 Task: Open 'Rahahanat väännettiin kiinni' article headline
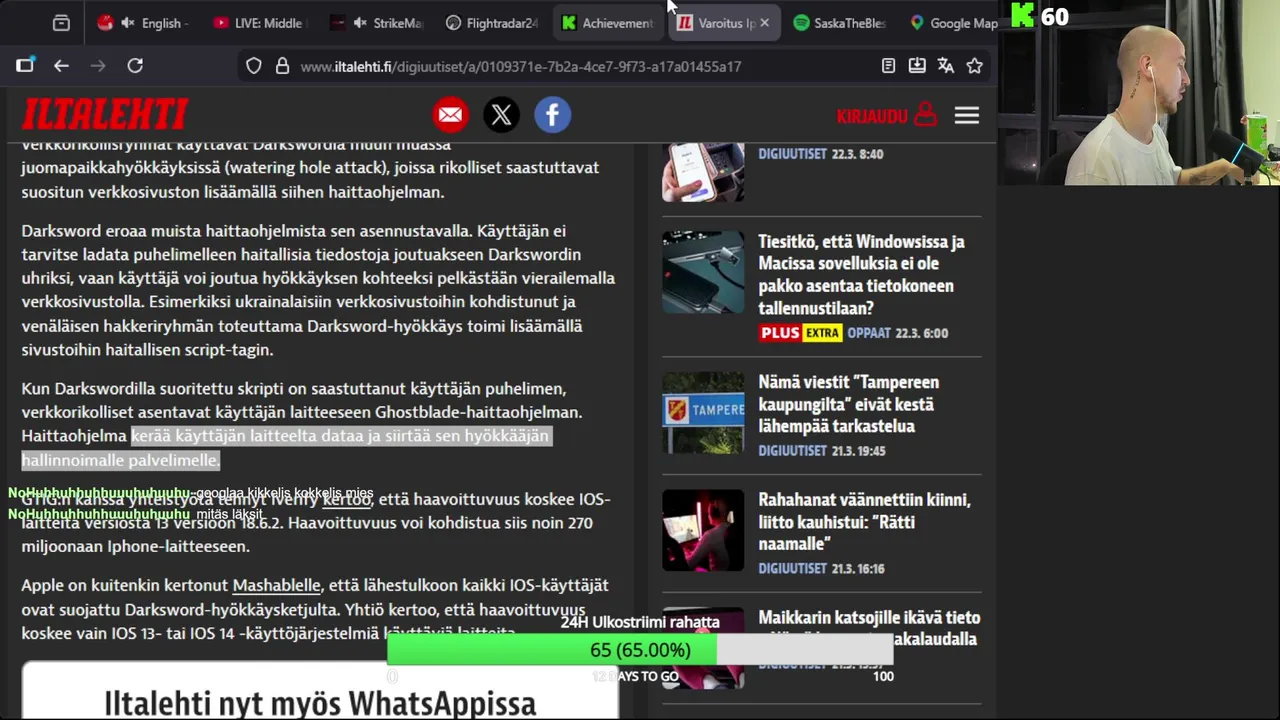point(864,522)
